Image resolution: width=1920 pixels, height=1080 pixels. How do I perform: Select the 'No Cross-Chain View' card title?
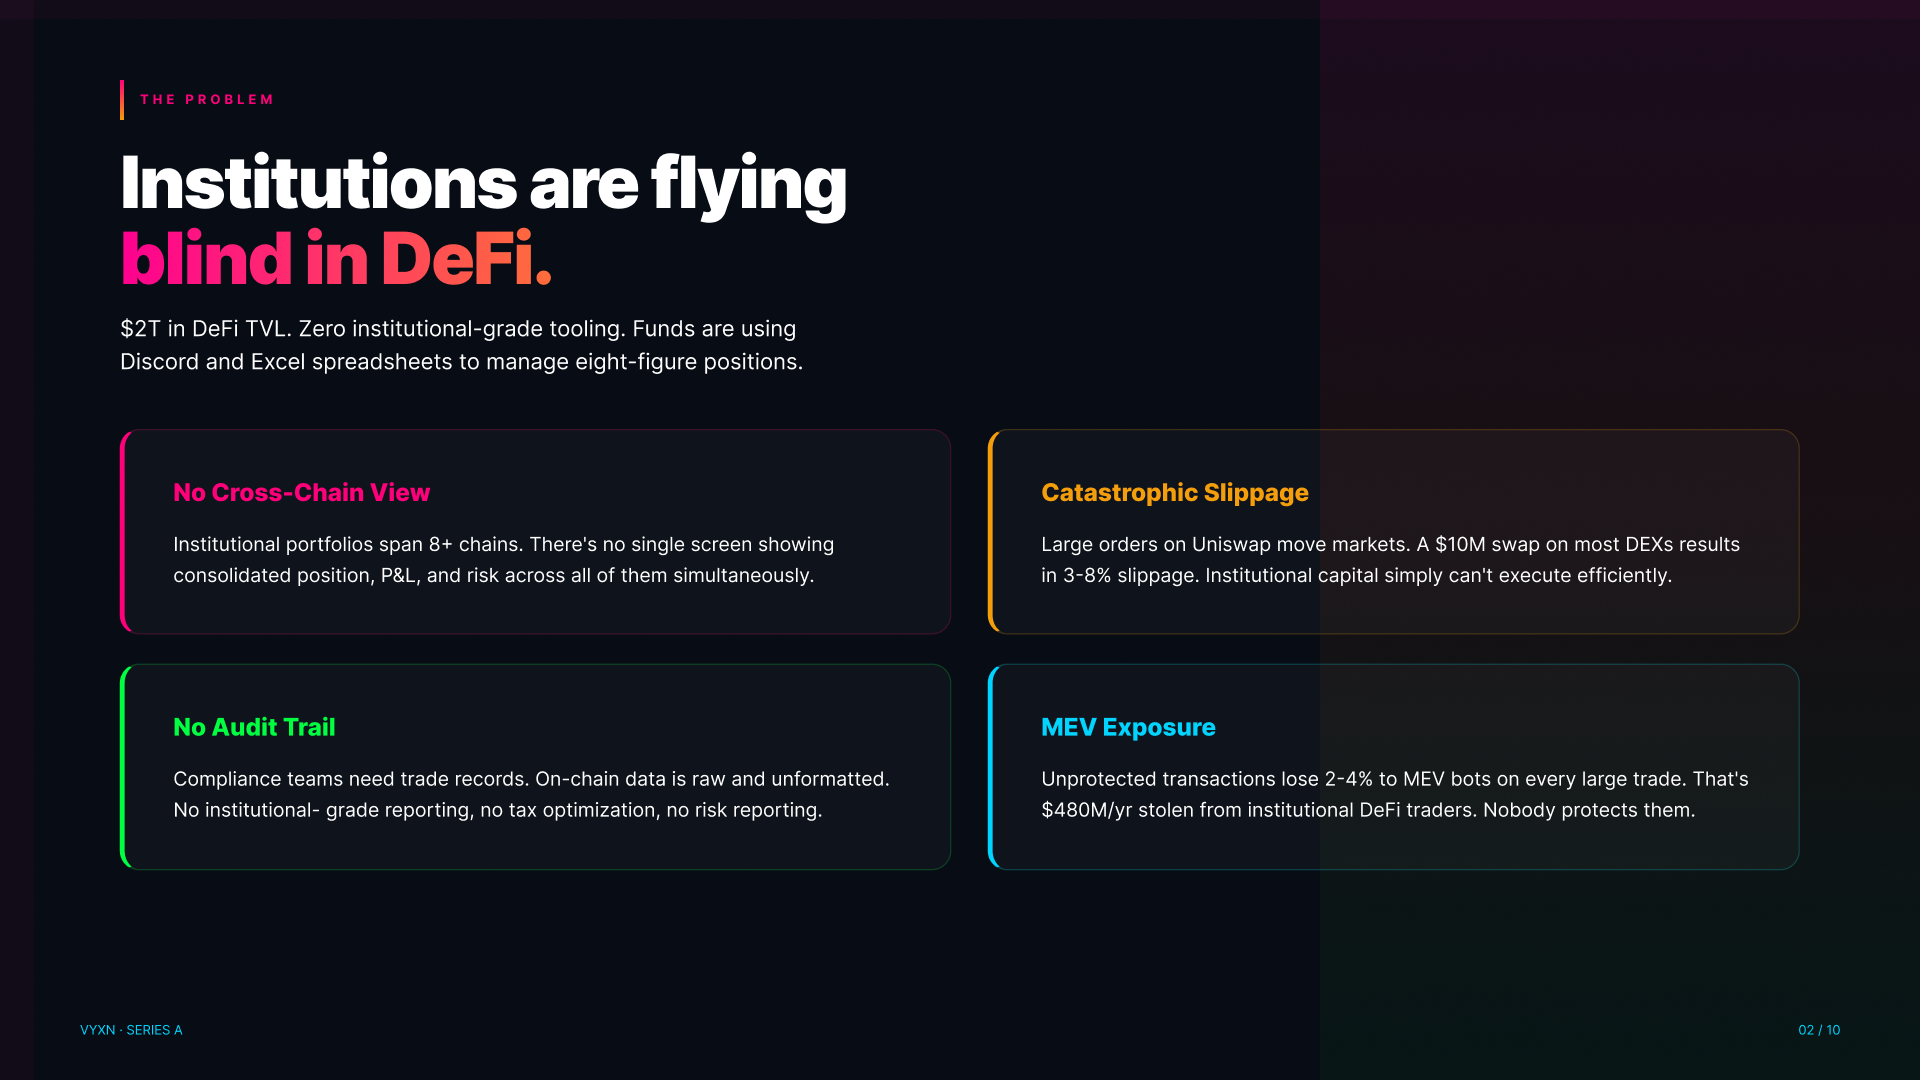tap(301, 492)
